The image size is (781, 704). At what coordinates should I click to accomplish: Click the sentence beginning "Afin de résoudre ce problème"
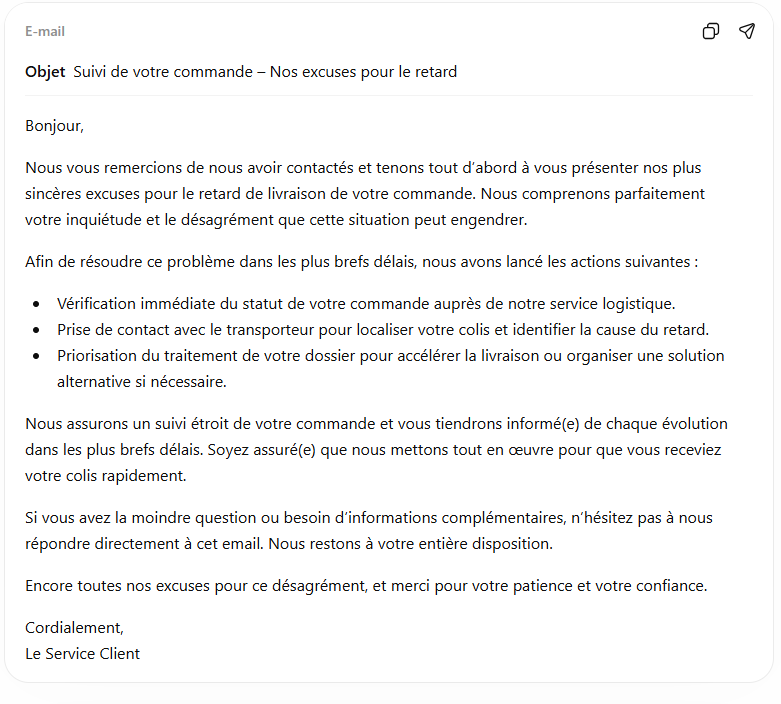(x=361, y=262)
